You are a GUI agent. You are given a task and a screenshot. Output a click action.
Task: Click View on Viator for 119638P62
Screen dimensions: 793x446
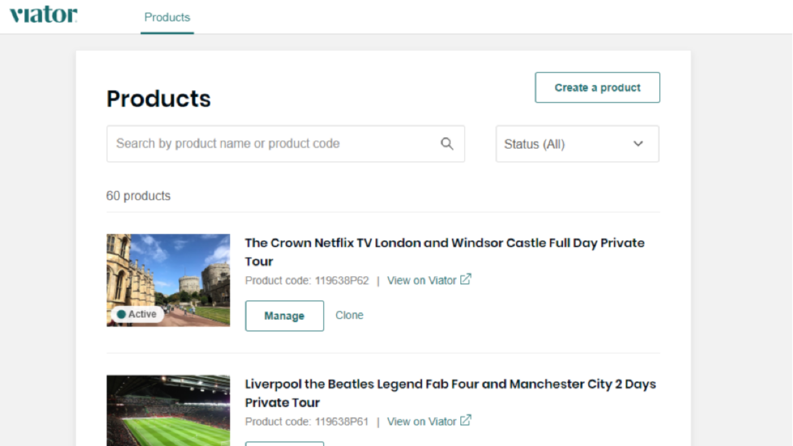[x=422, y=281]
